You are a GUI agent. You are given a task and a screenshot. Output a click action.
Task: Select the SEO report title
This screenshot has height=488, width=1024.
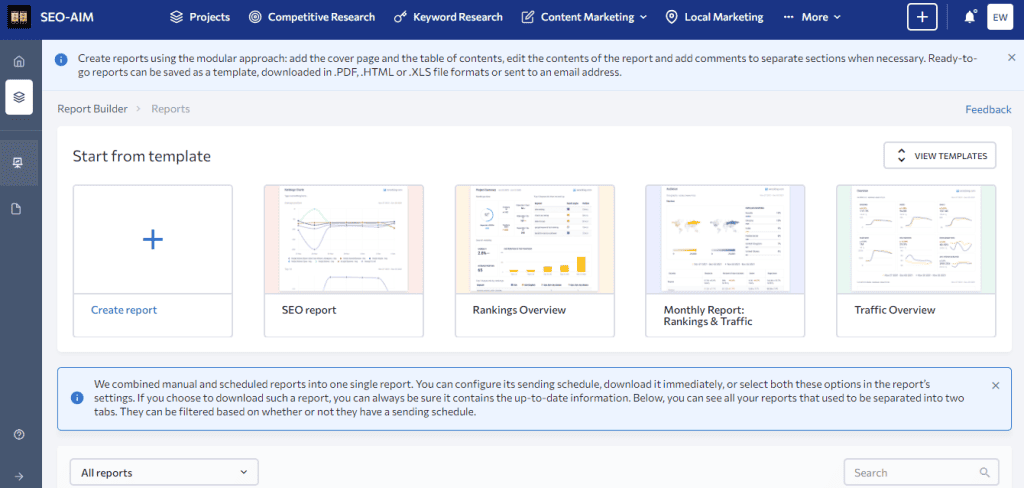coord(309,310)
